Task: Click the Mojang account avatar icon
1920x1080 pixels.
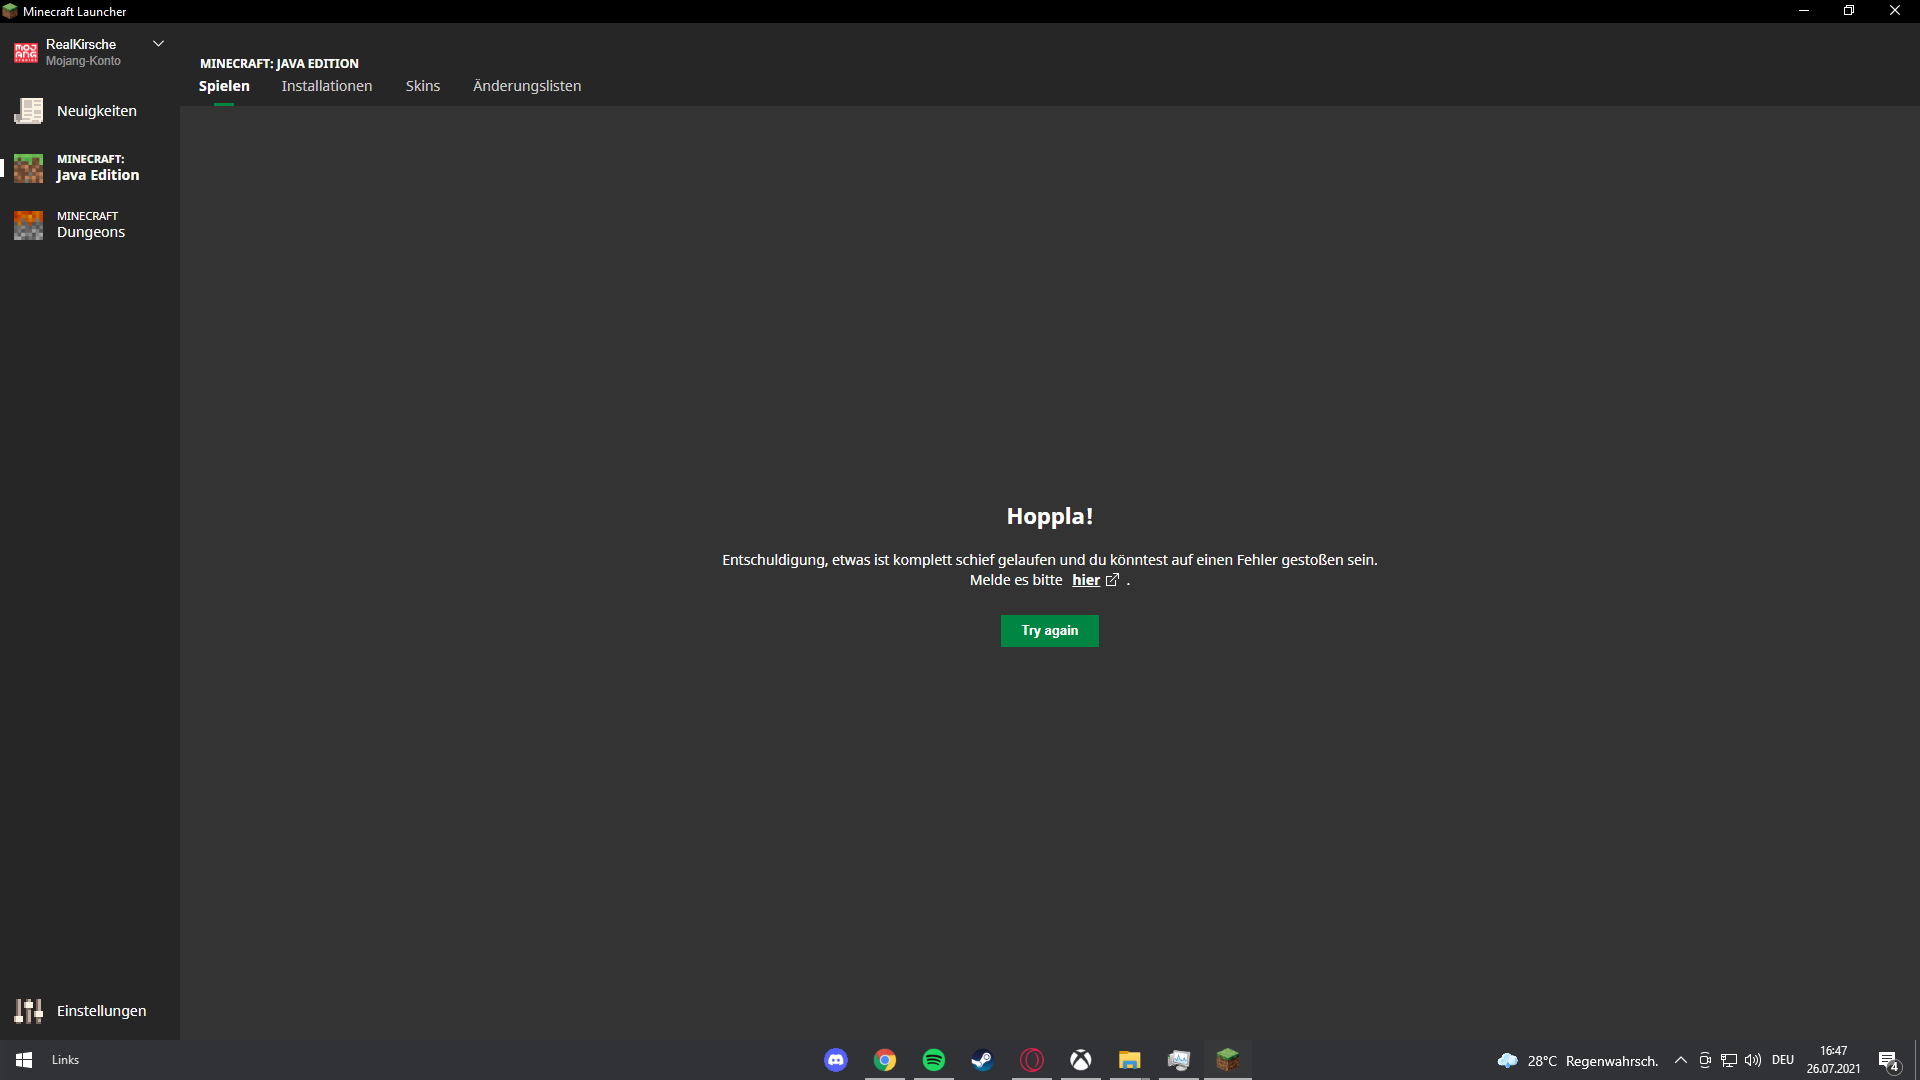Action: (x=26, y=52)
